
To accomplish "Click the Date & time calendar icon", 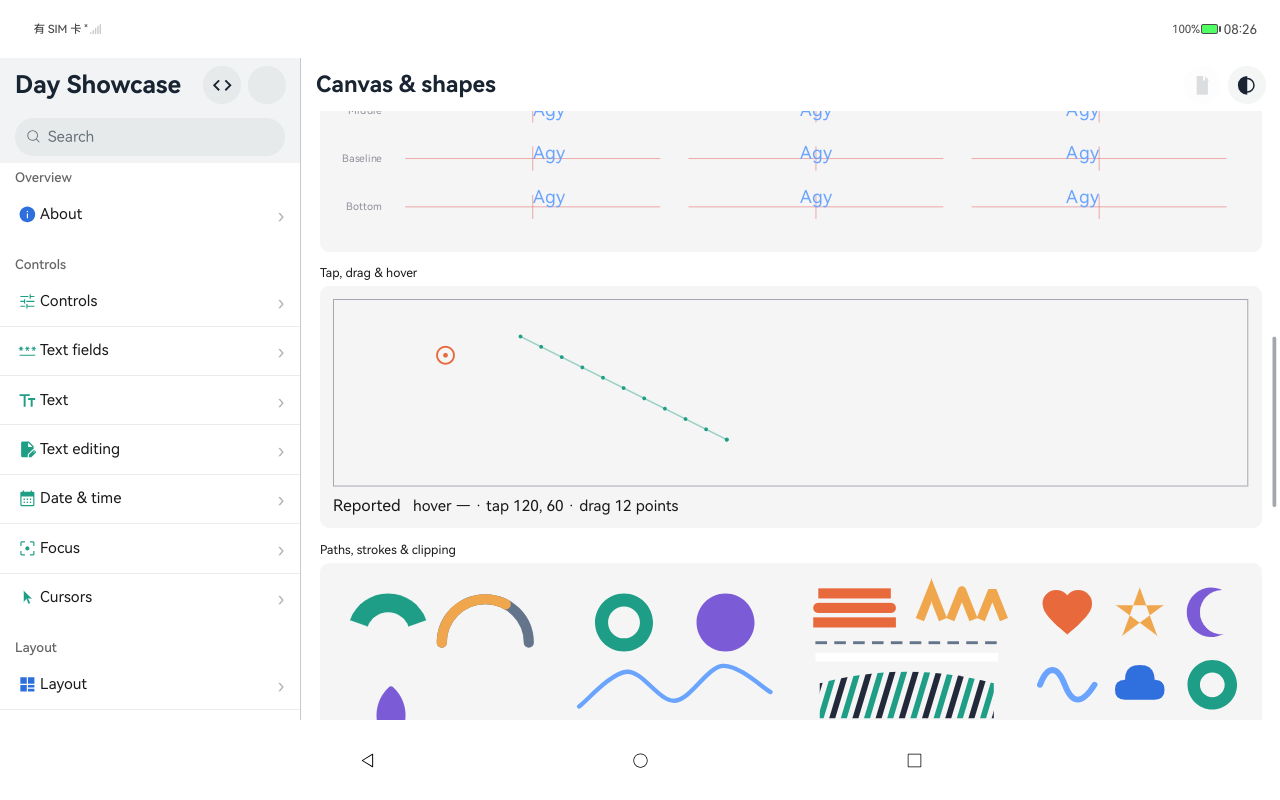I will (27, 498).
